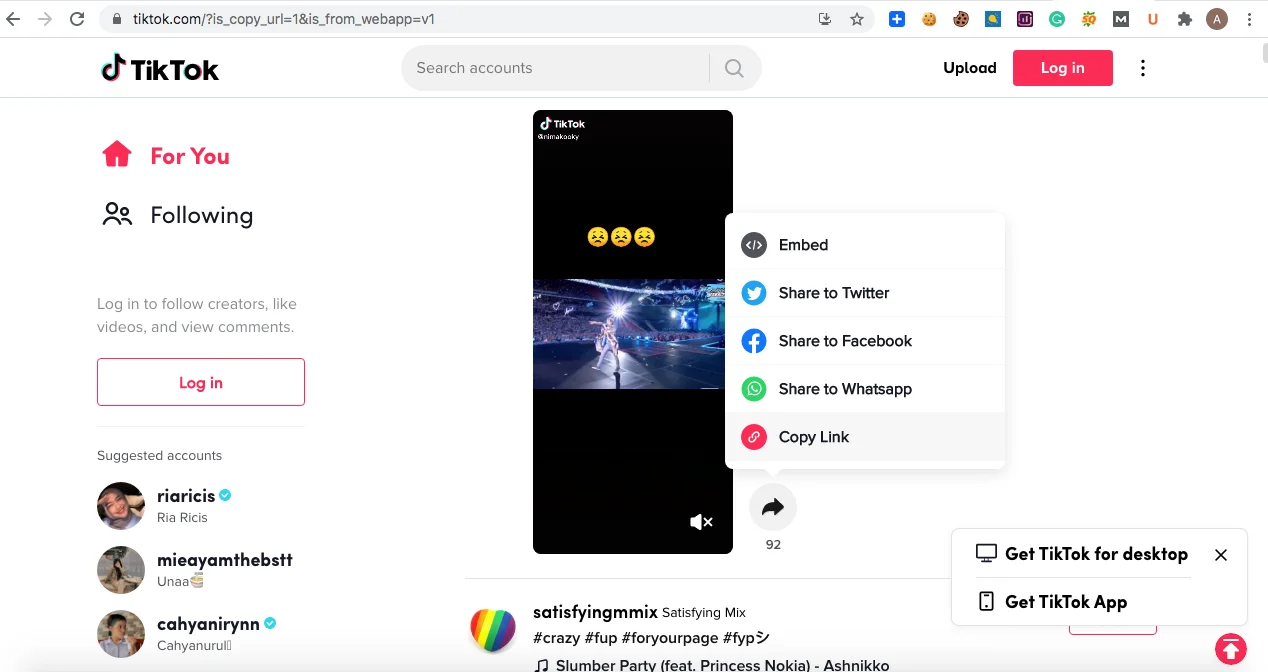The height and width of the screenshot is (672, 1268).
Task: Open the riaricis account name
Action: click(x=186, y=496)
